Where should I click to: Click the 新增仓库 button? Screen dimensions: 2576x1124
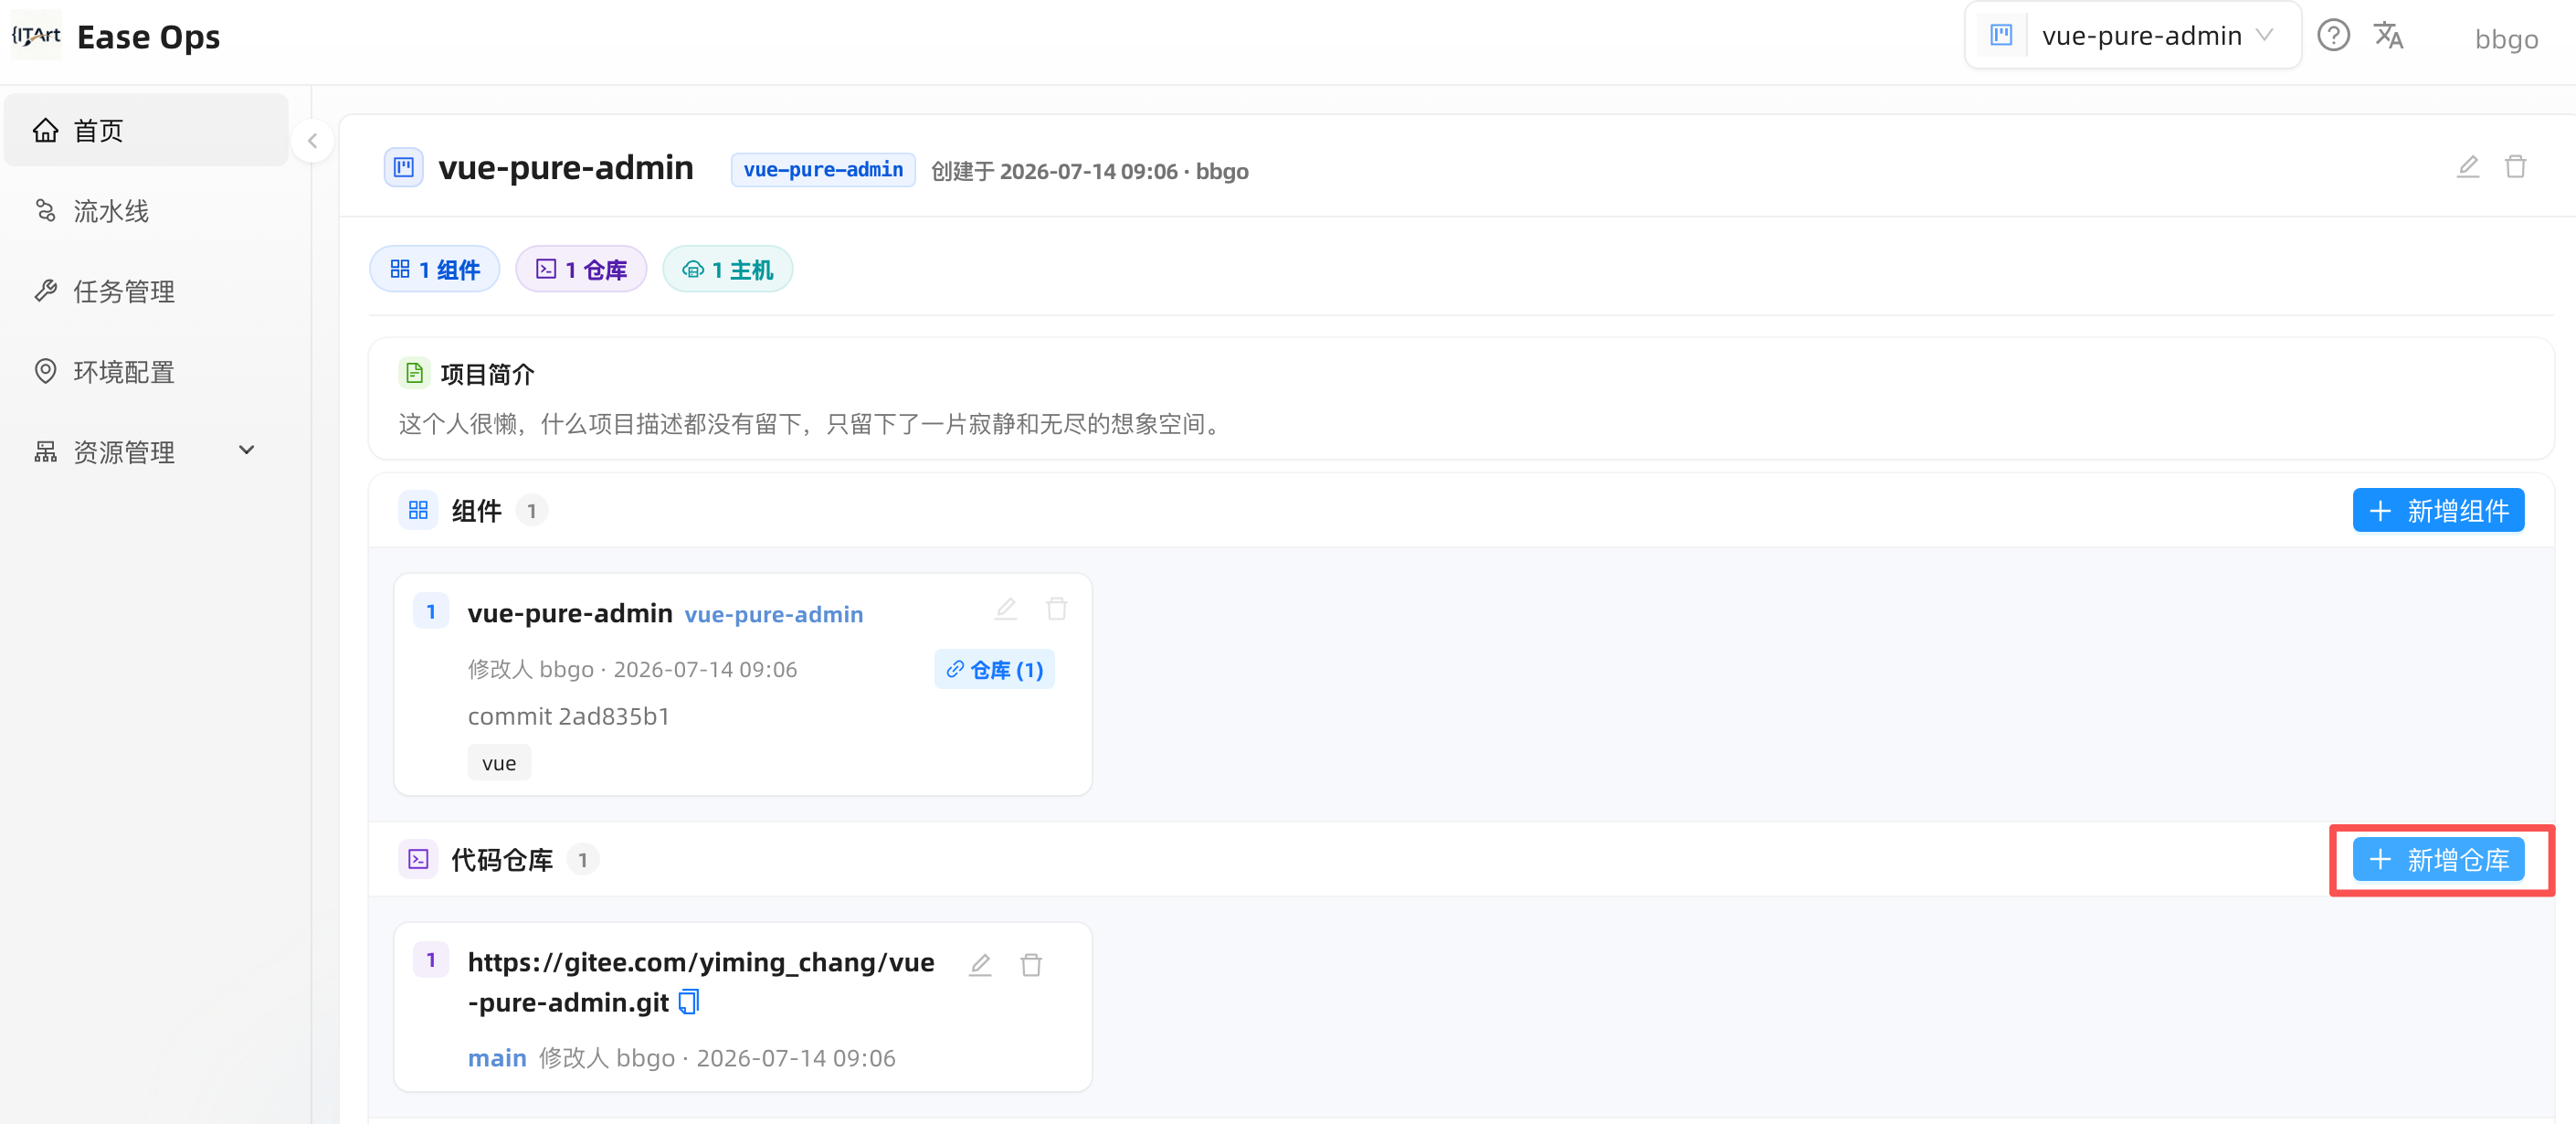click(2438, 859)
